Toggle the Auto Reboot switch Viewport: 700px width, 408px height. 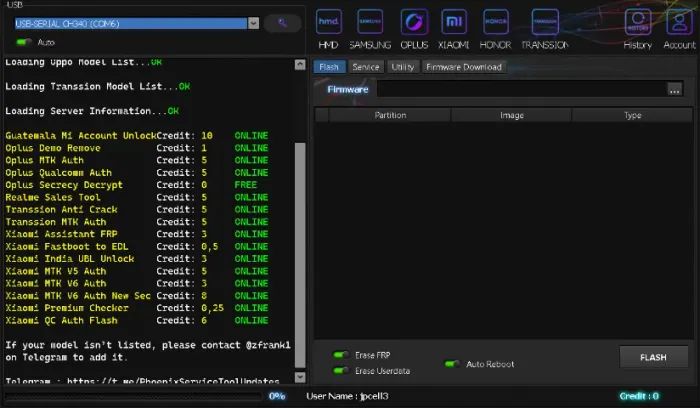453,364
